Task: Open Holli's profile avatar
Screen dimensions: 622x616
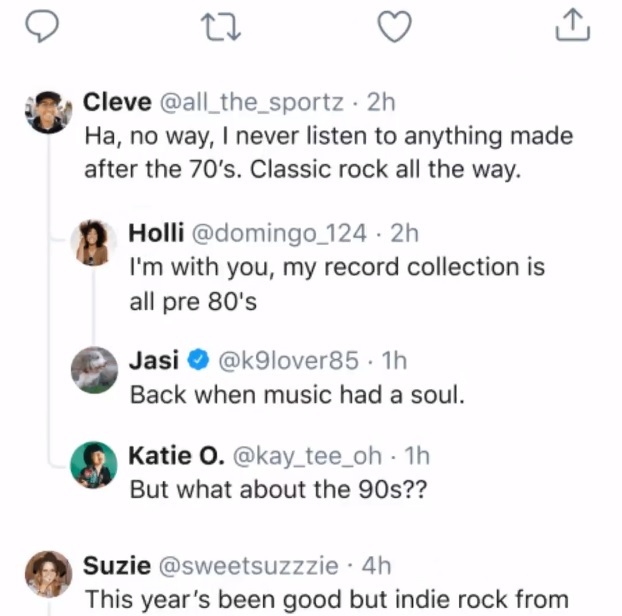Action: pos(94,243)
